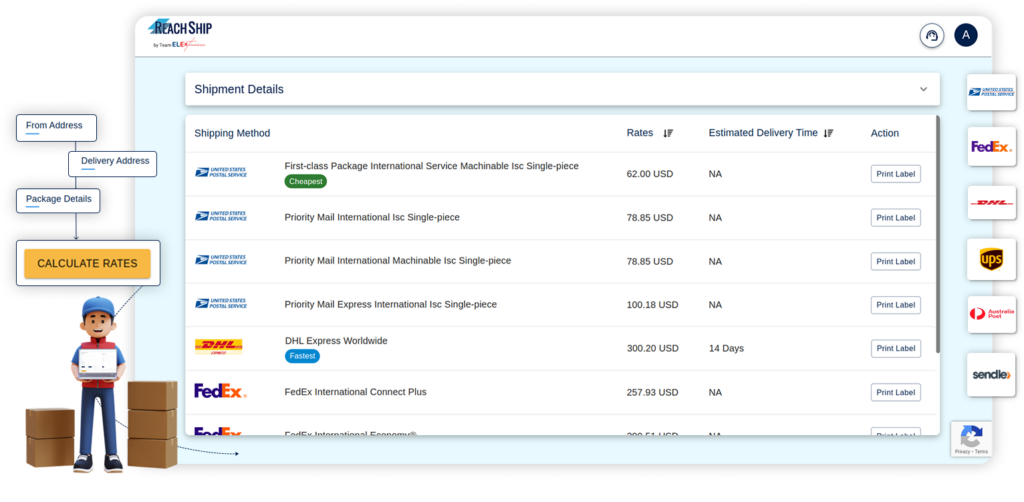
Task: Click DHL logo in DHL Express Worldwide row
Action: [219, 347]
